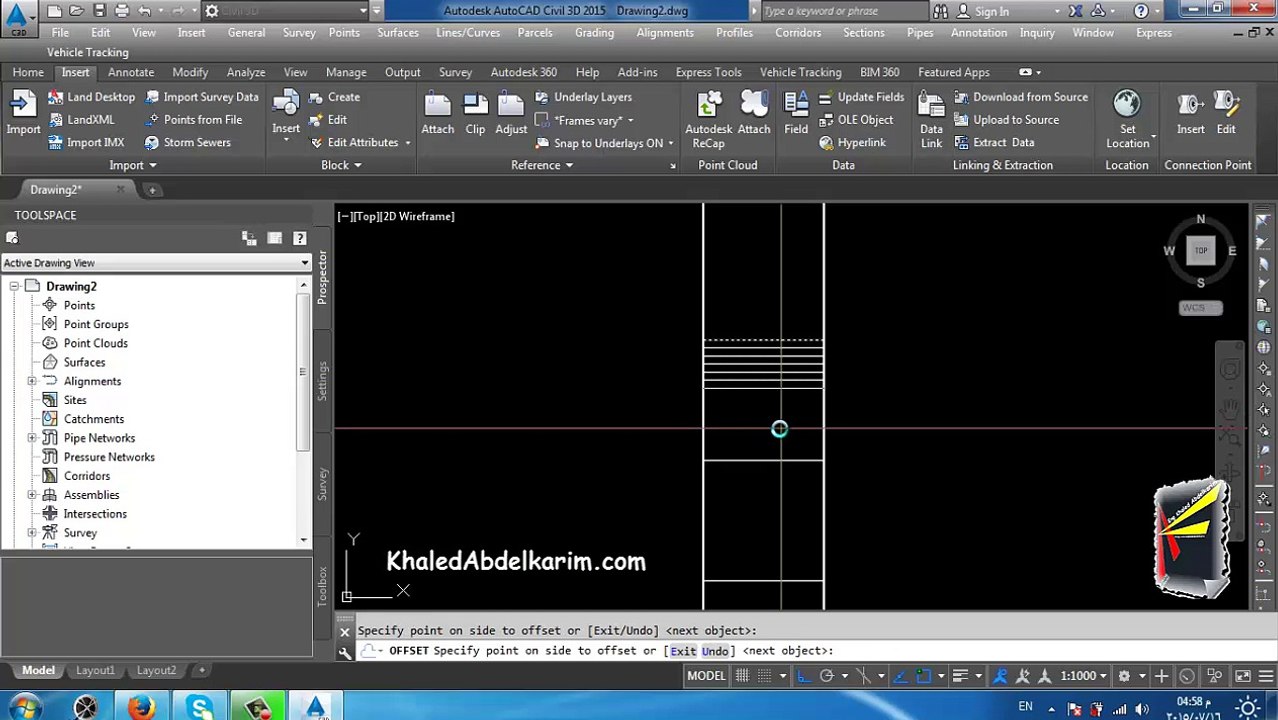Click the Connection Point Edit icon

pos(1226,113)
